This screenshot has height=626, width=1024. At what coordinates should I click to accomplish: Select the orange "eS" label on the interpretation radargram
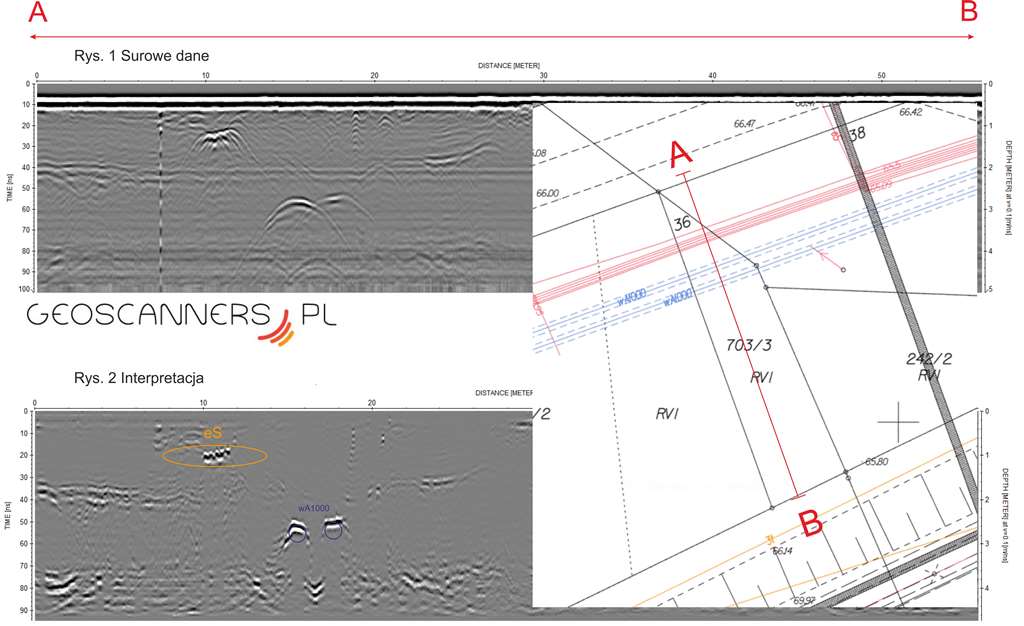pos(212,433)
